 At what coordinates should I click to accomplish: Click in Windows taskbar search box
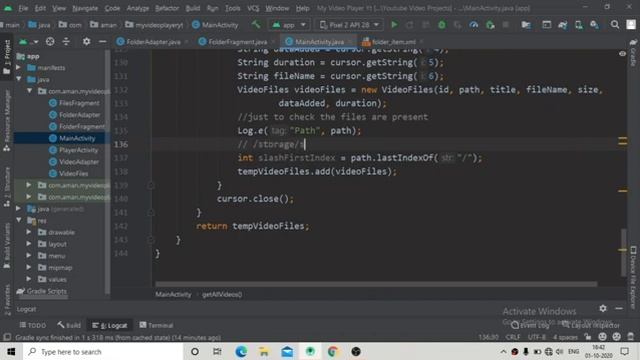point(102,351)
